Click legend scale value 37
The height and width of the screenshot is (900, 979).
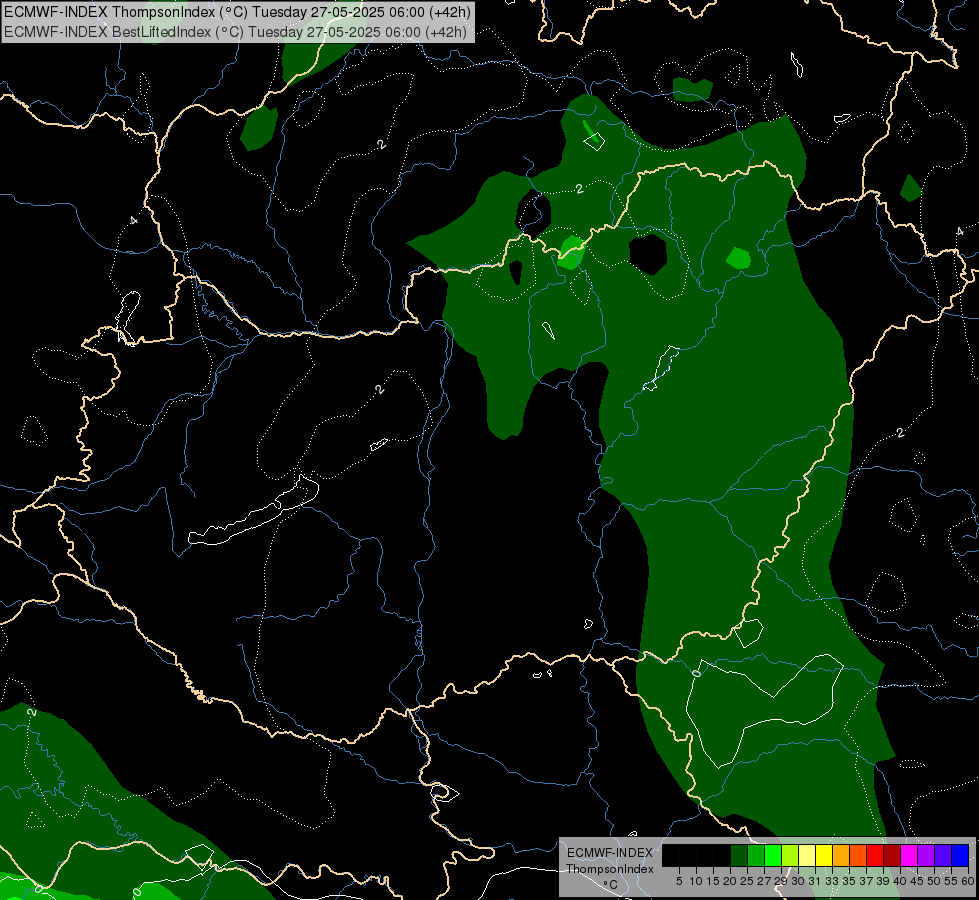coord(866,881)
